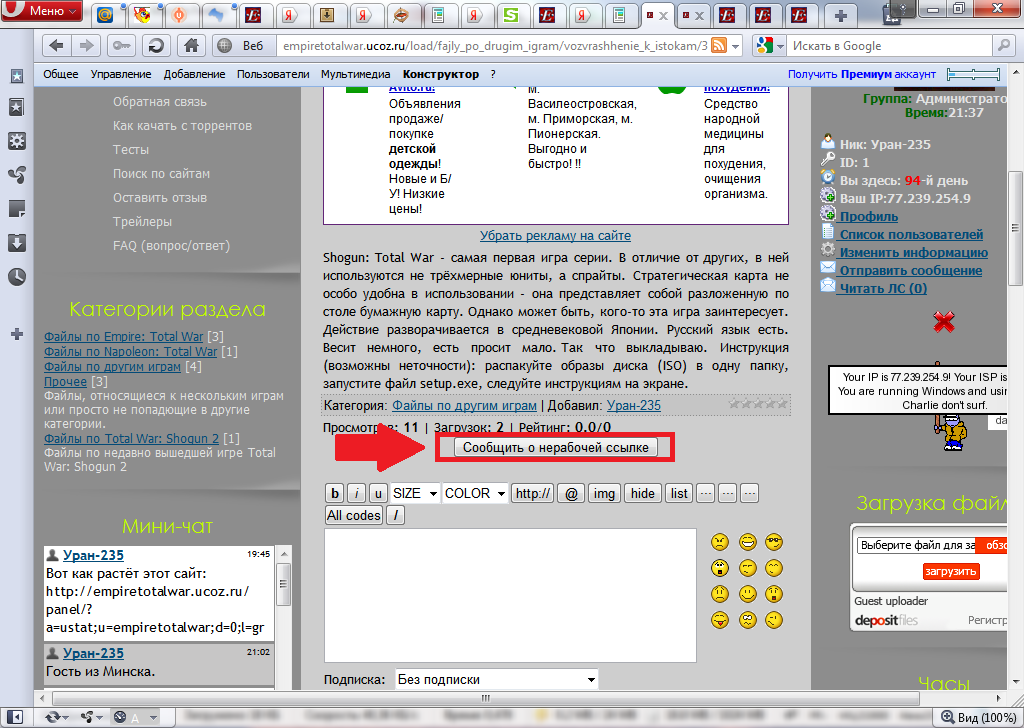Click the comment text area
The height and width of the screenshot is (728, 1024).
(x=510, y=595)
